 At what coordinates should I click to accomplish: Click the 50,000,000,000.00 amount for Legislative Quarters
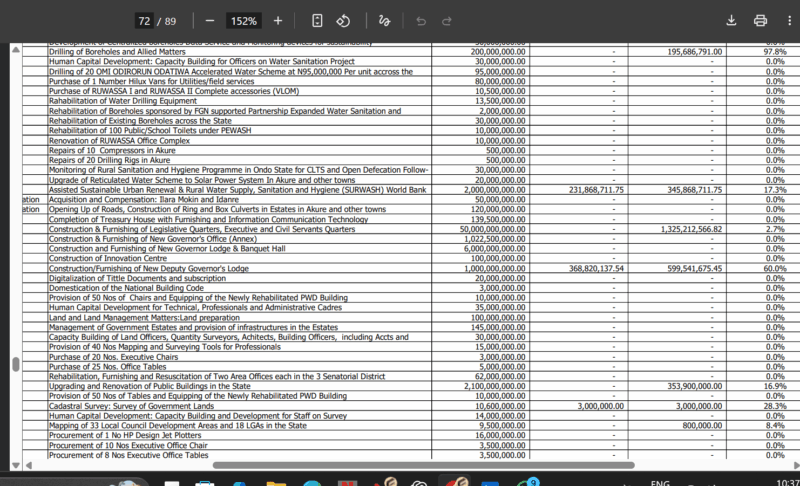(489, 229)
